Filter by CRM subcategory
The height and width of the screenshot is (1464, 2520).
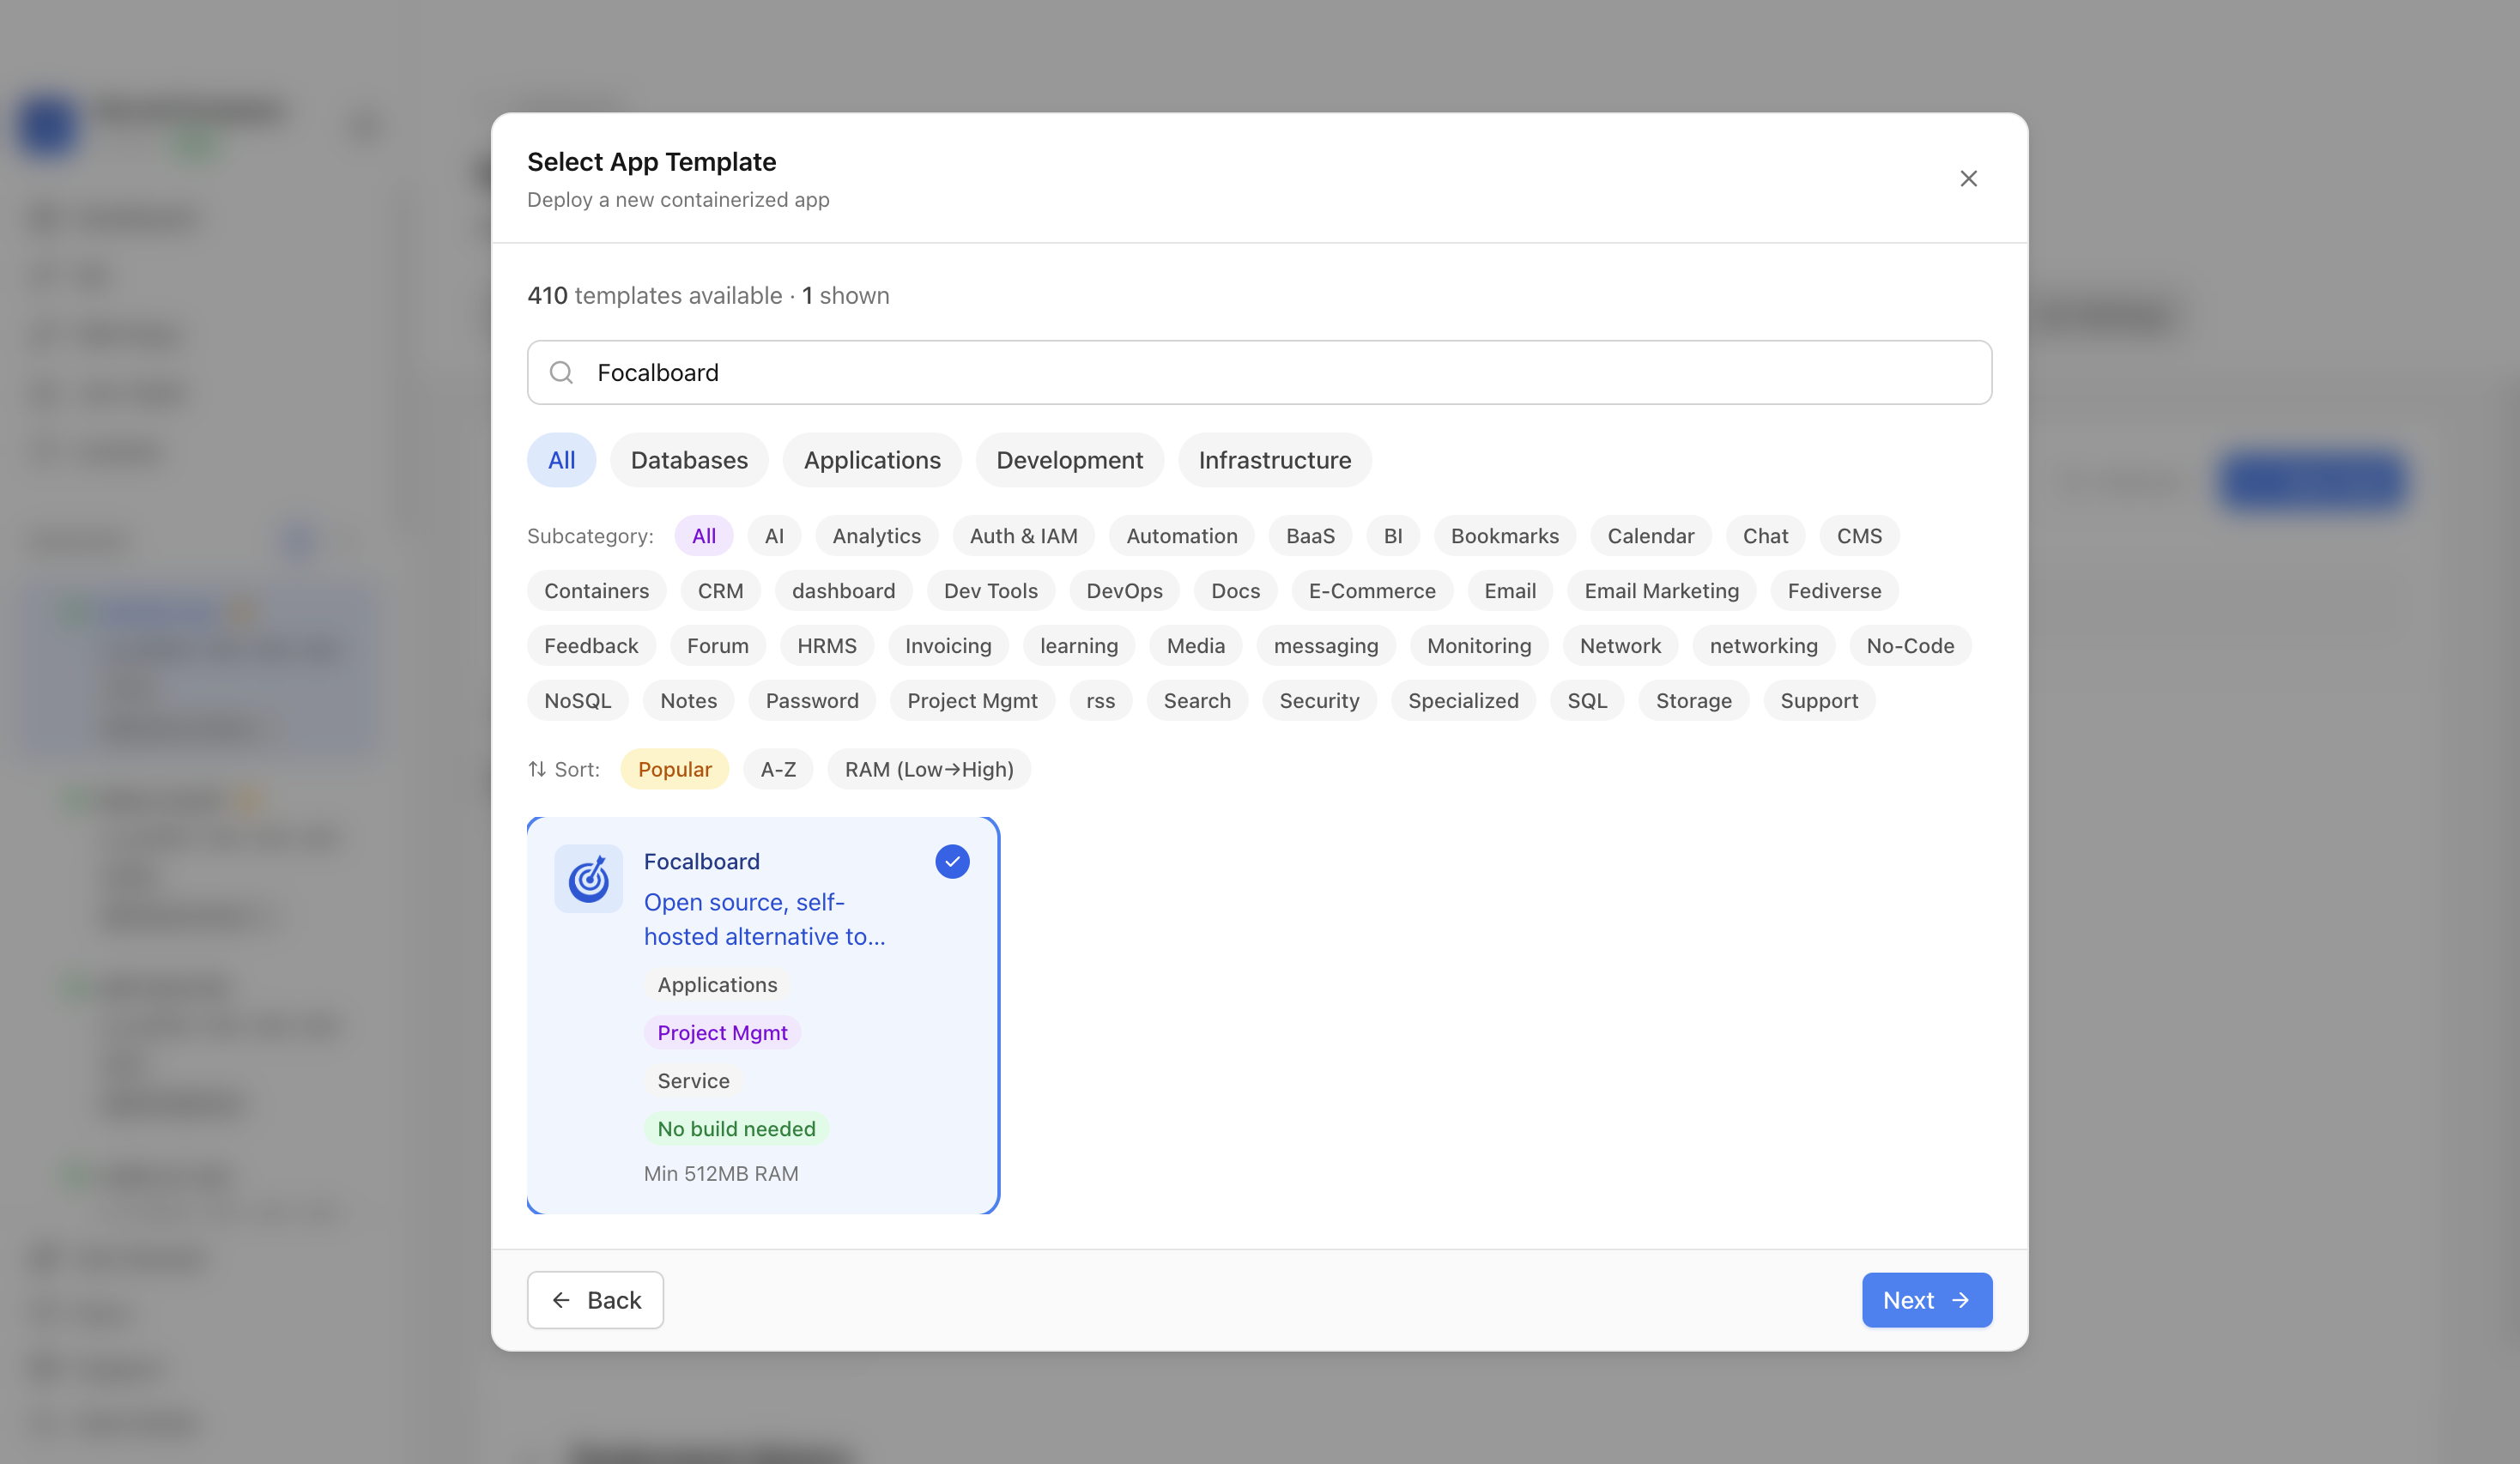point(720,591)
